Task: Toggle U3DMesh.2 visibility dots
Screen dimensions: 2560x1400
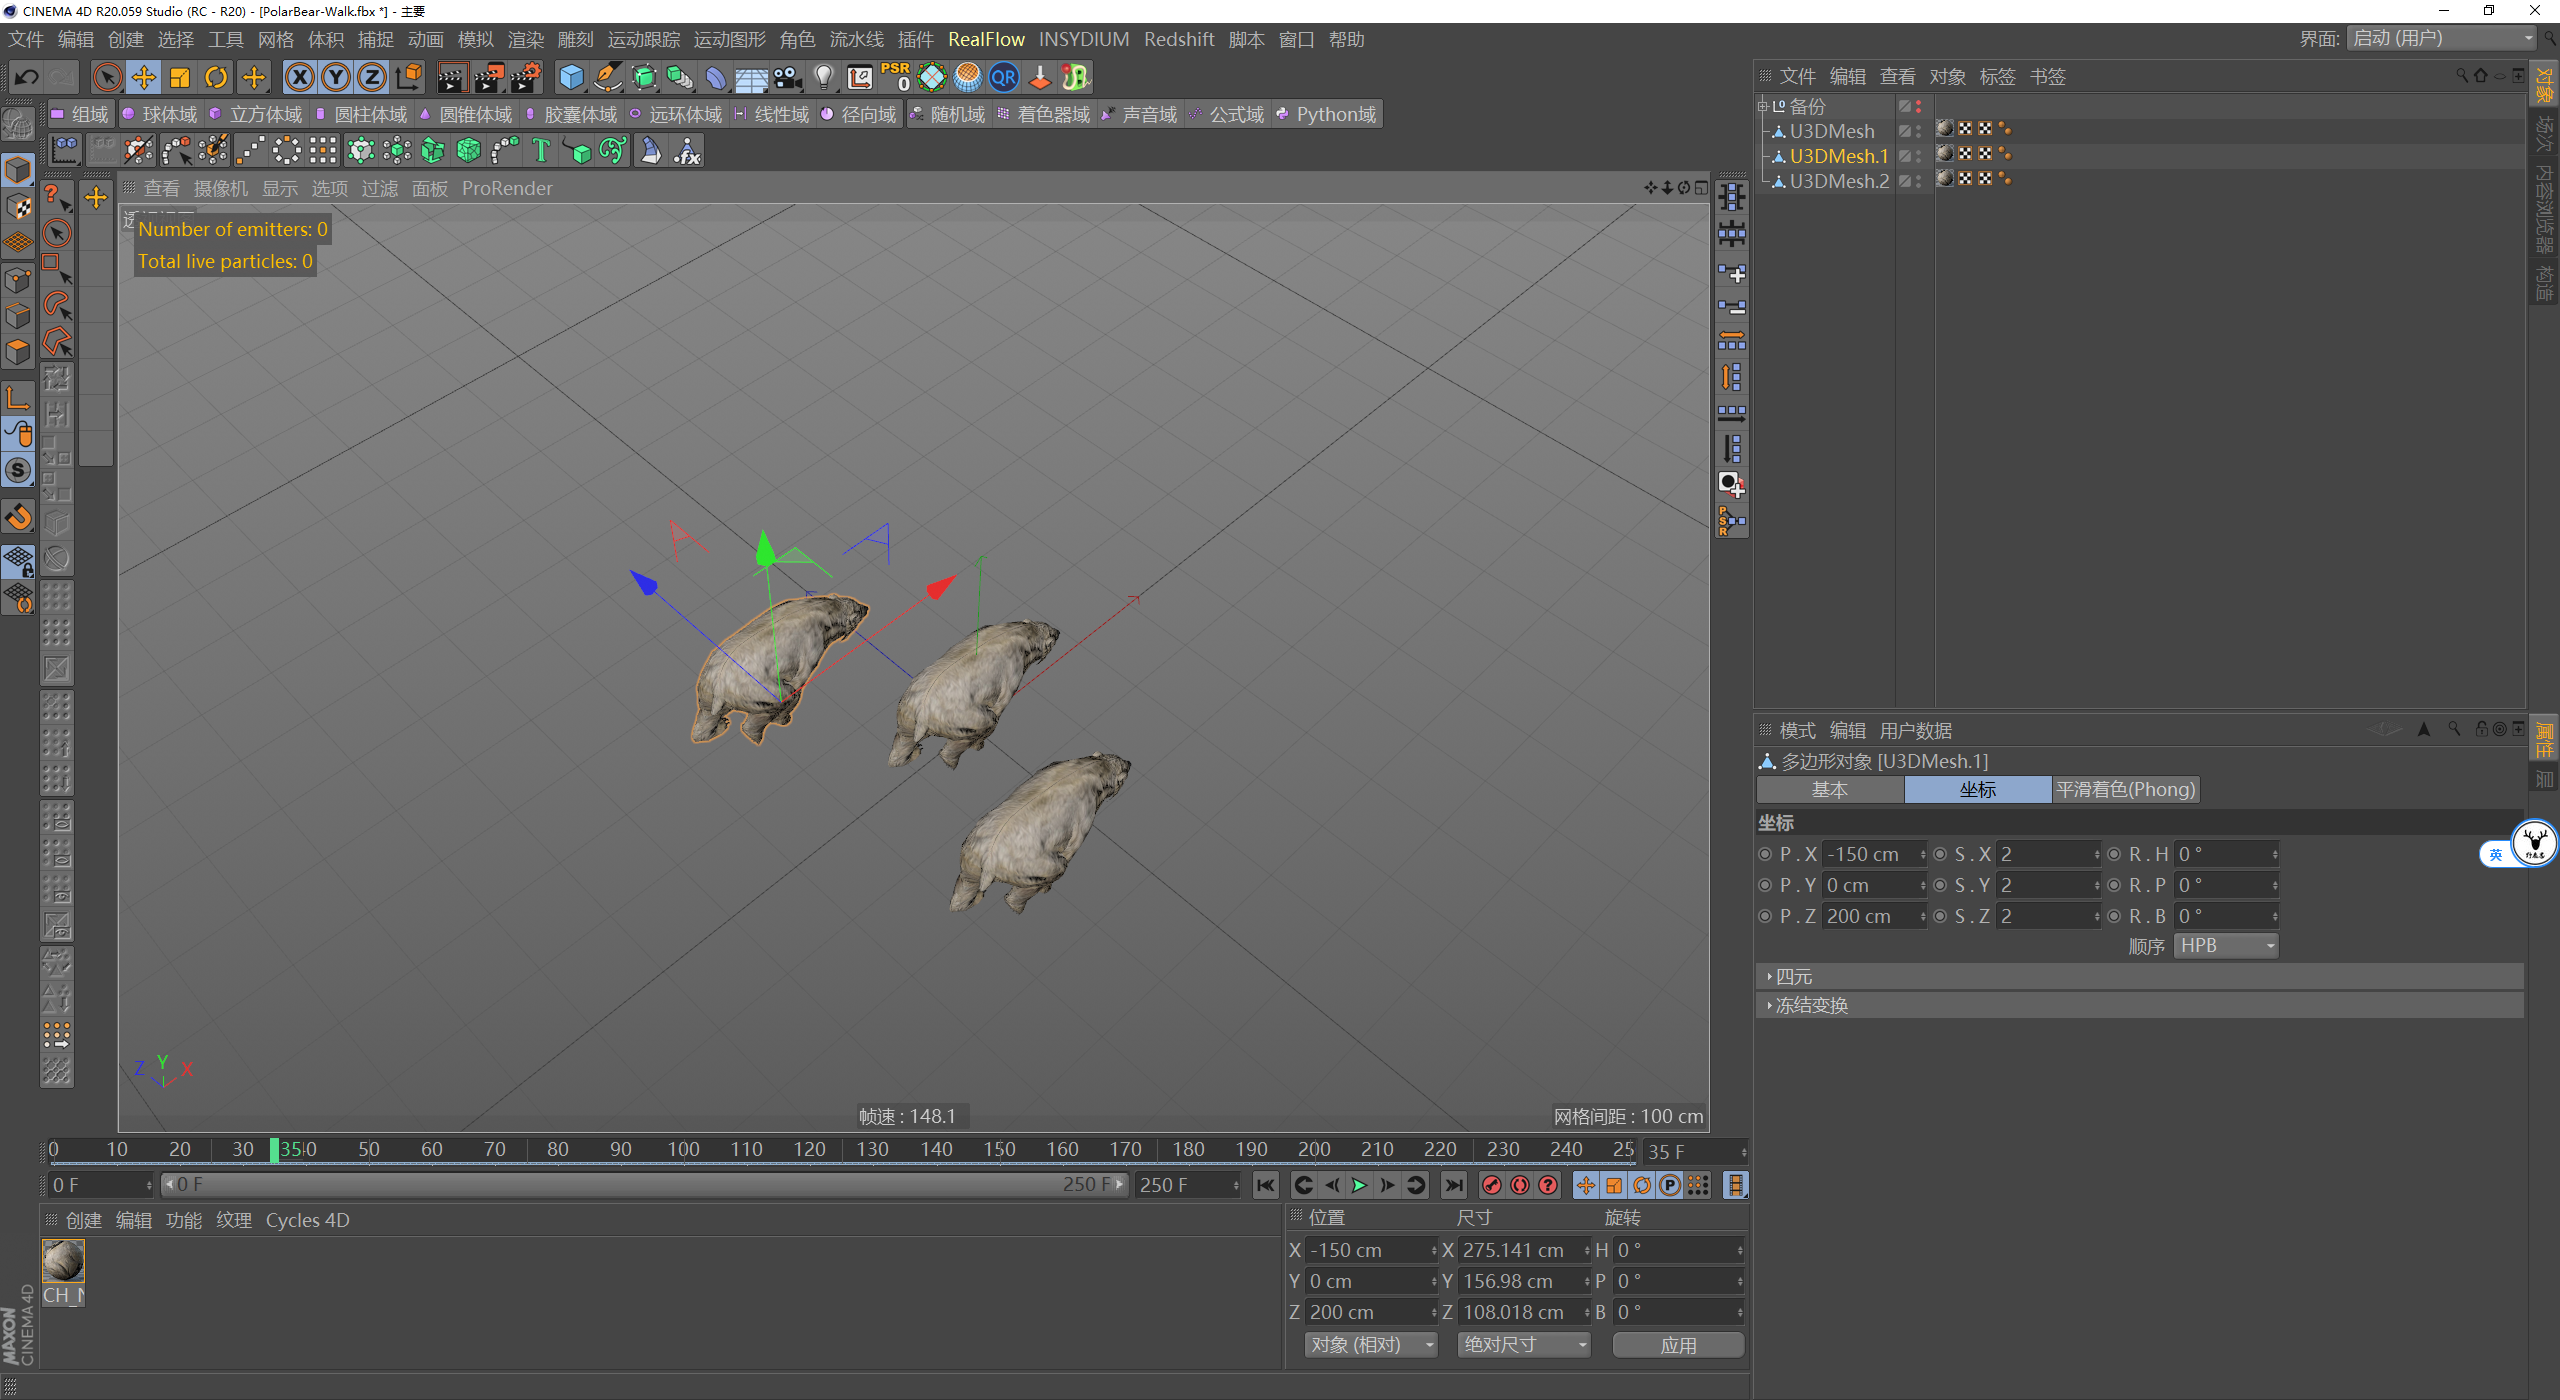Action: (1918, 181)
